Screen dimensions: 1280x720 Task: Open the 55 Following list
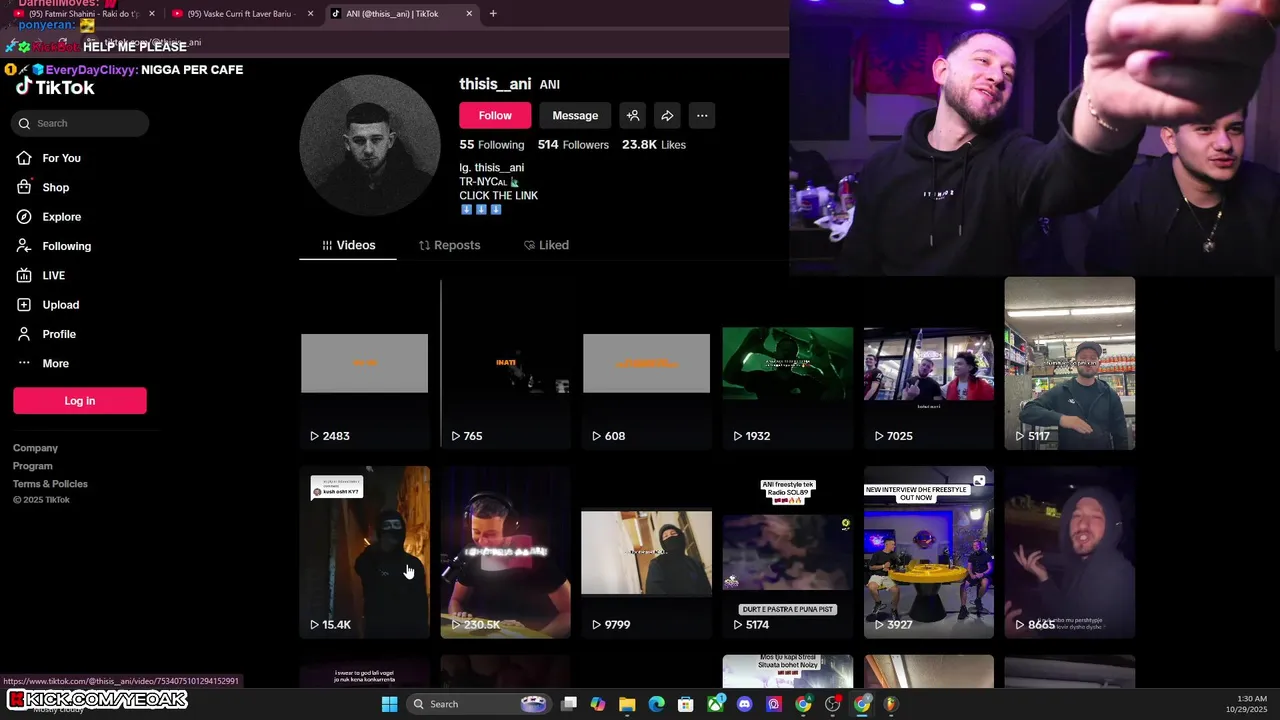coord(492,145)
